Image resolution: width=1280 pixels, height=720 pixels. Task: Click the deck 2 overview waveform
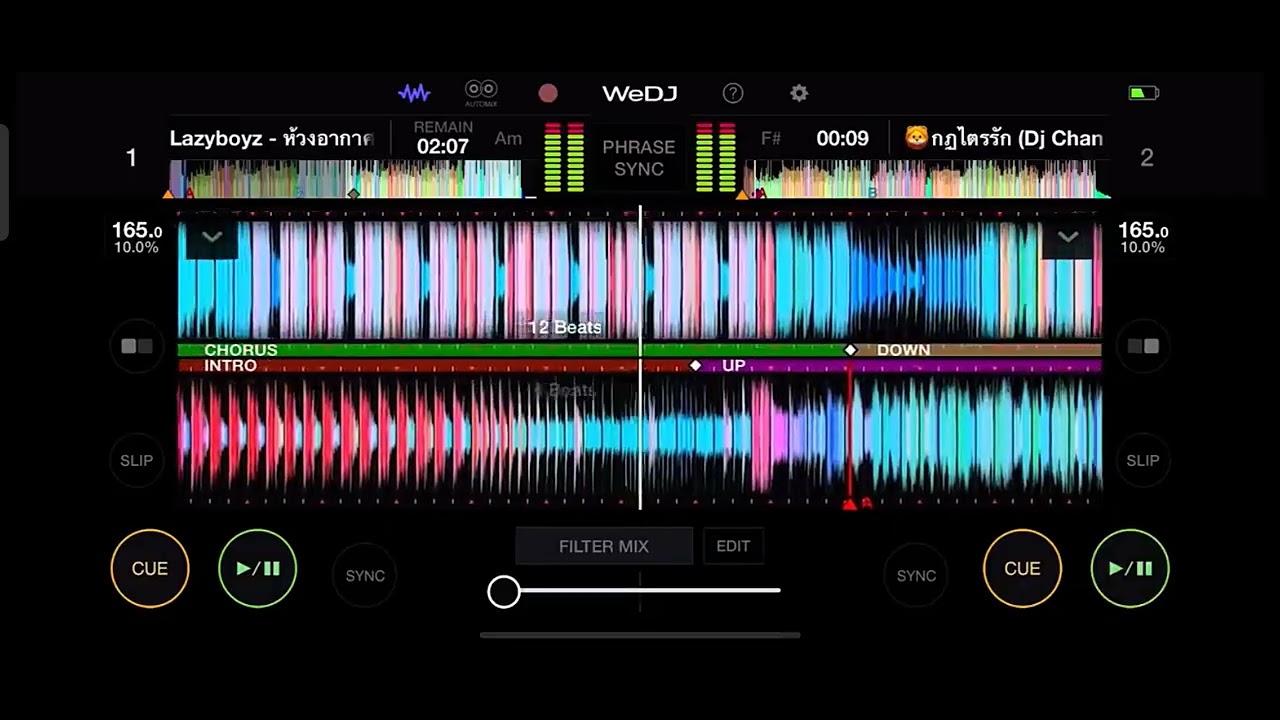tap(925, 179)
